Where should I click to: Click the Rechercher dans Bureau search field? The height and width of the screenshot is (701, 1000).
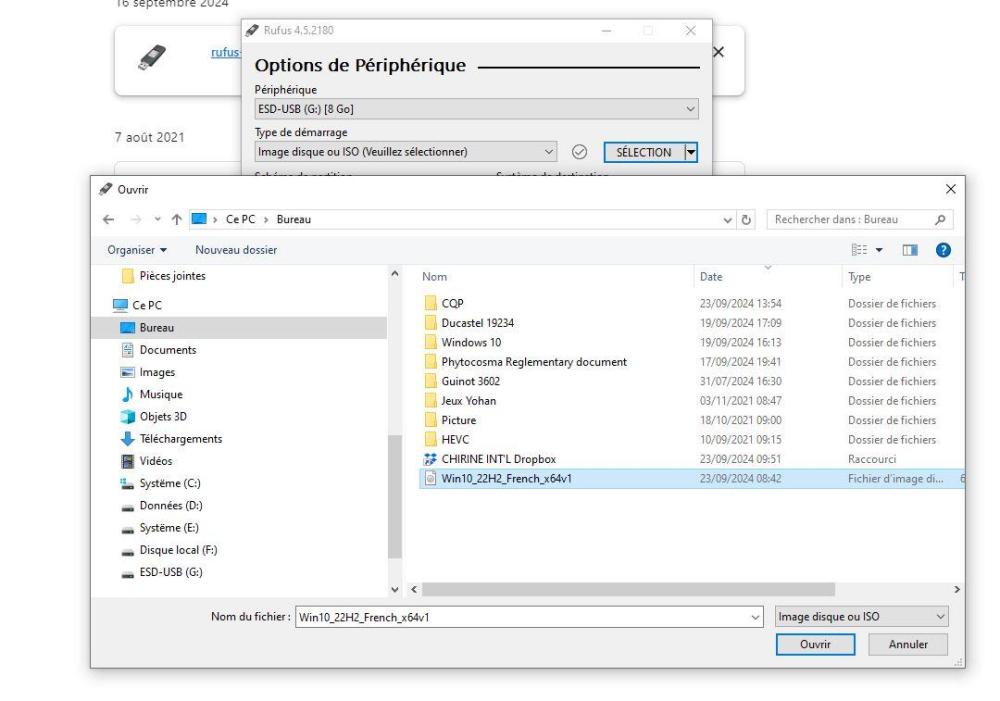pyautogui.click(x=855, y=219)
